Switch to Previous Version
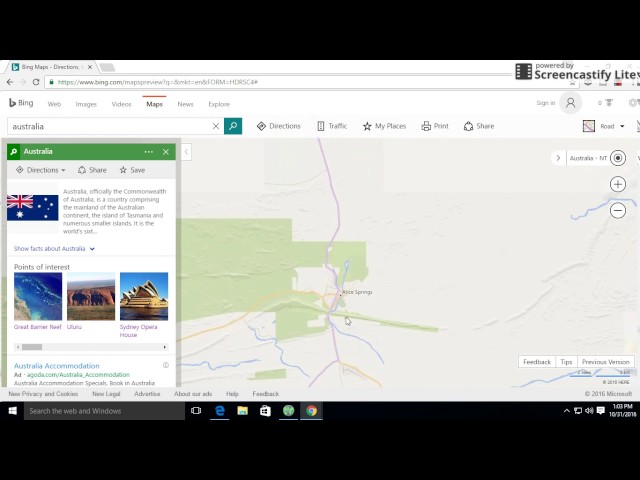This screenshot has width=640, height=480. (x=605, y=362)
